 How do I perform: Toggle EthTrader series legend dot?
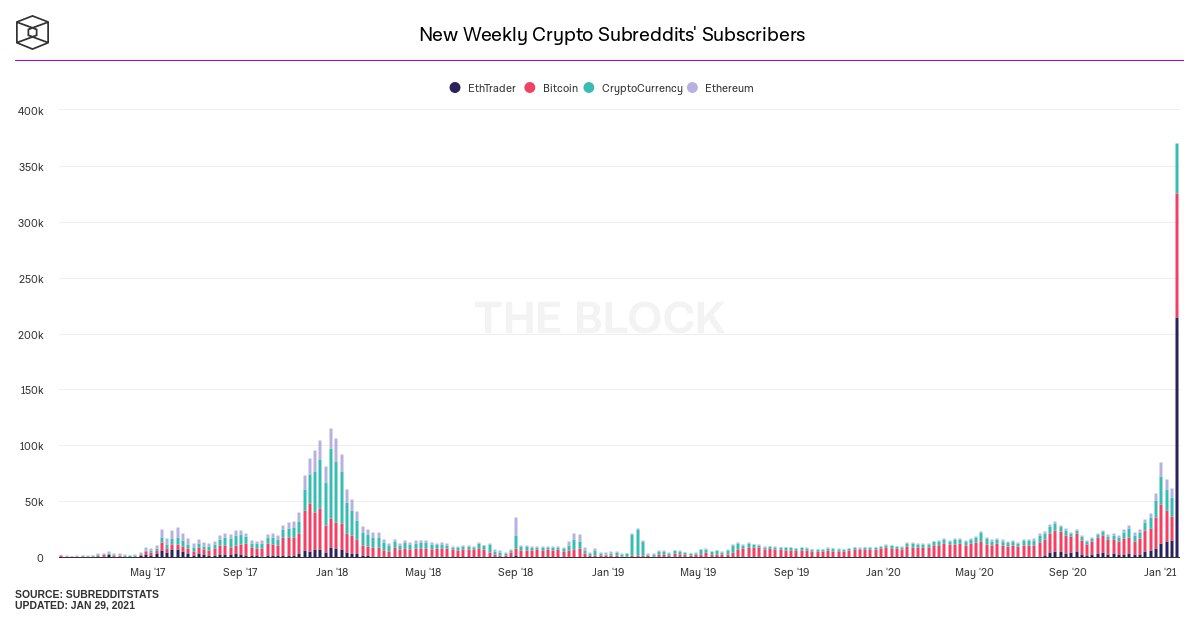pos(455,88)
